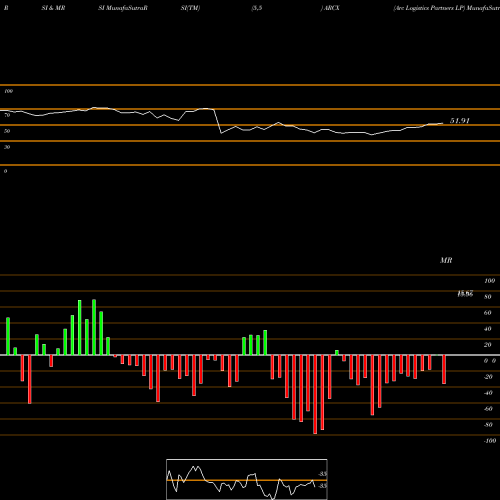Click the 'SI(TM)' header label

point(190,8)
